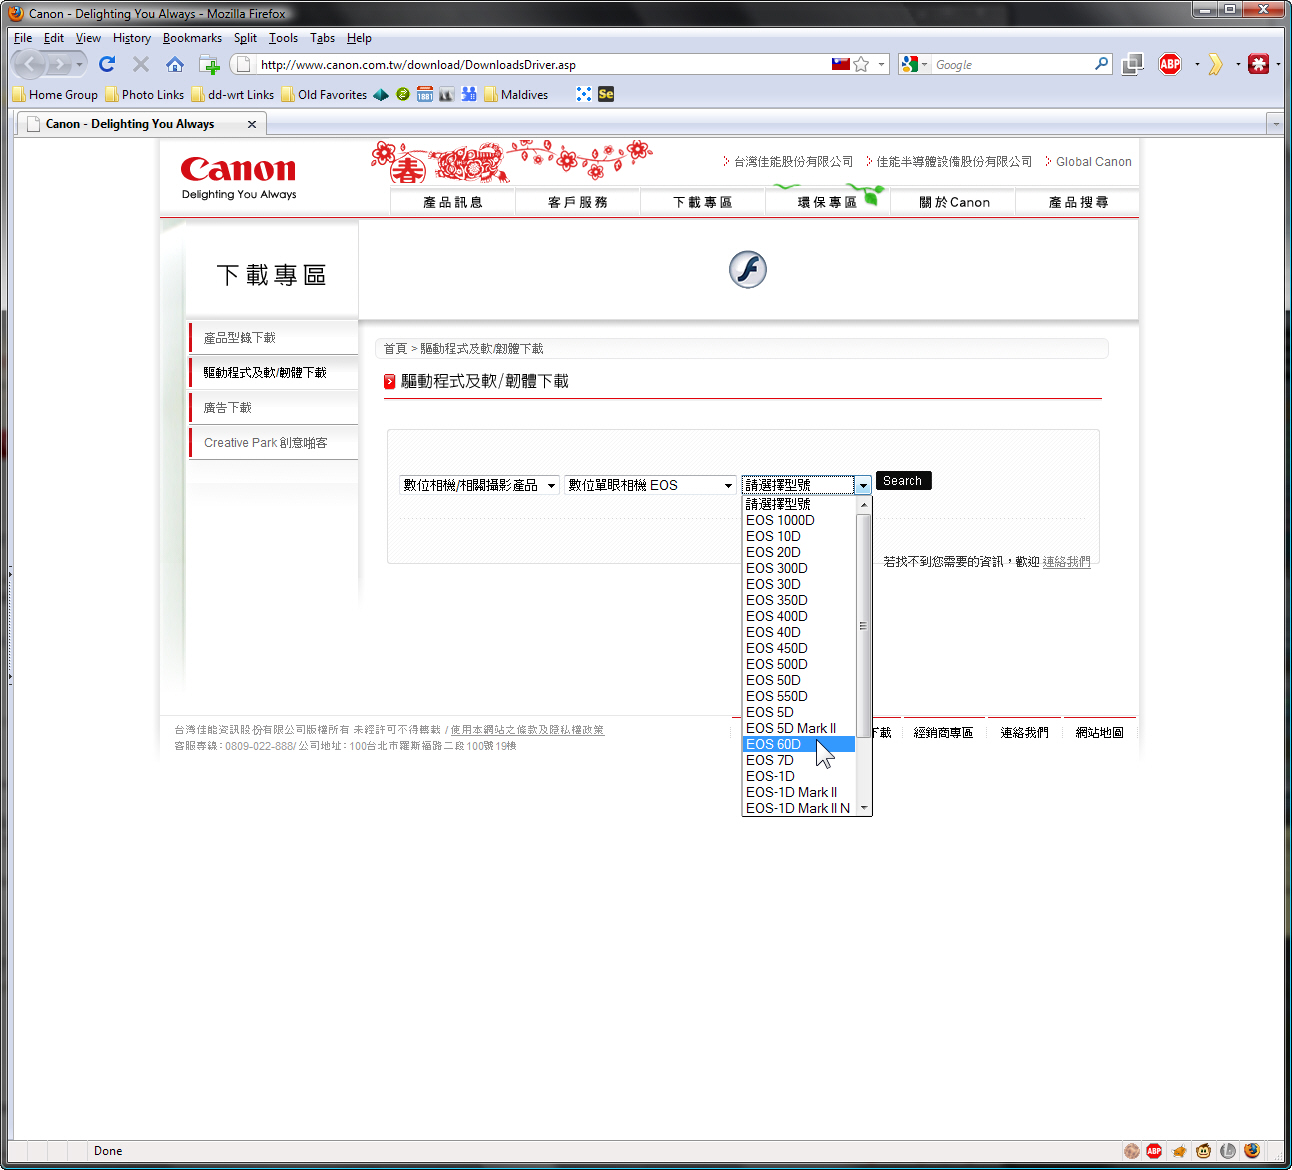Select EOS 5D Mark II in list

tap(798, 728)
